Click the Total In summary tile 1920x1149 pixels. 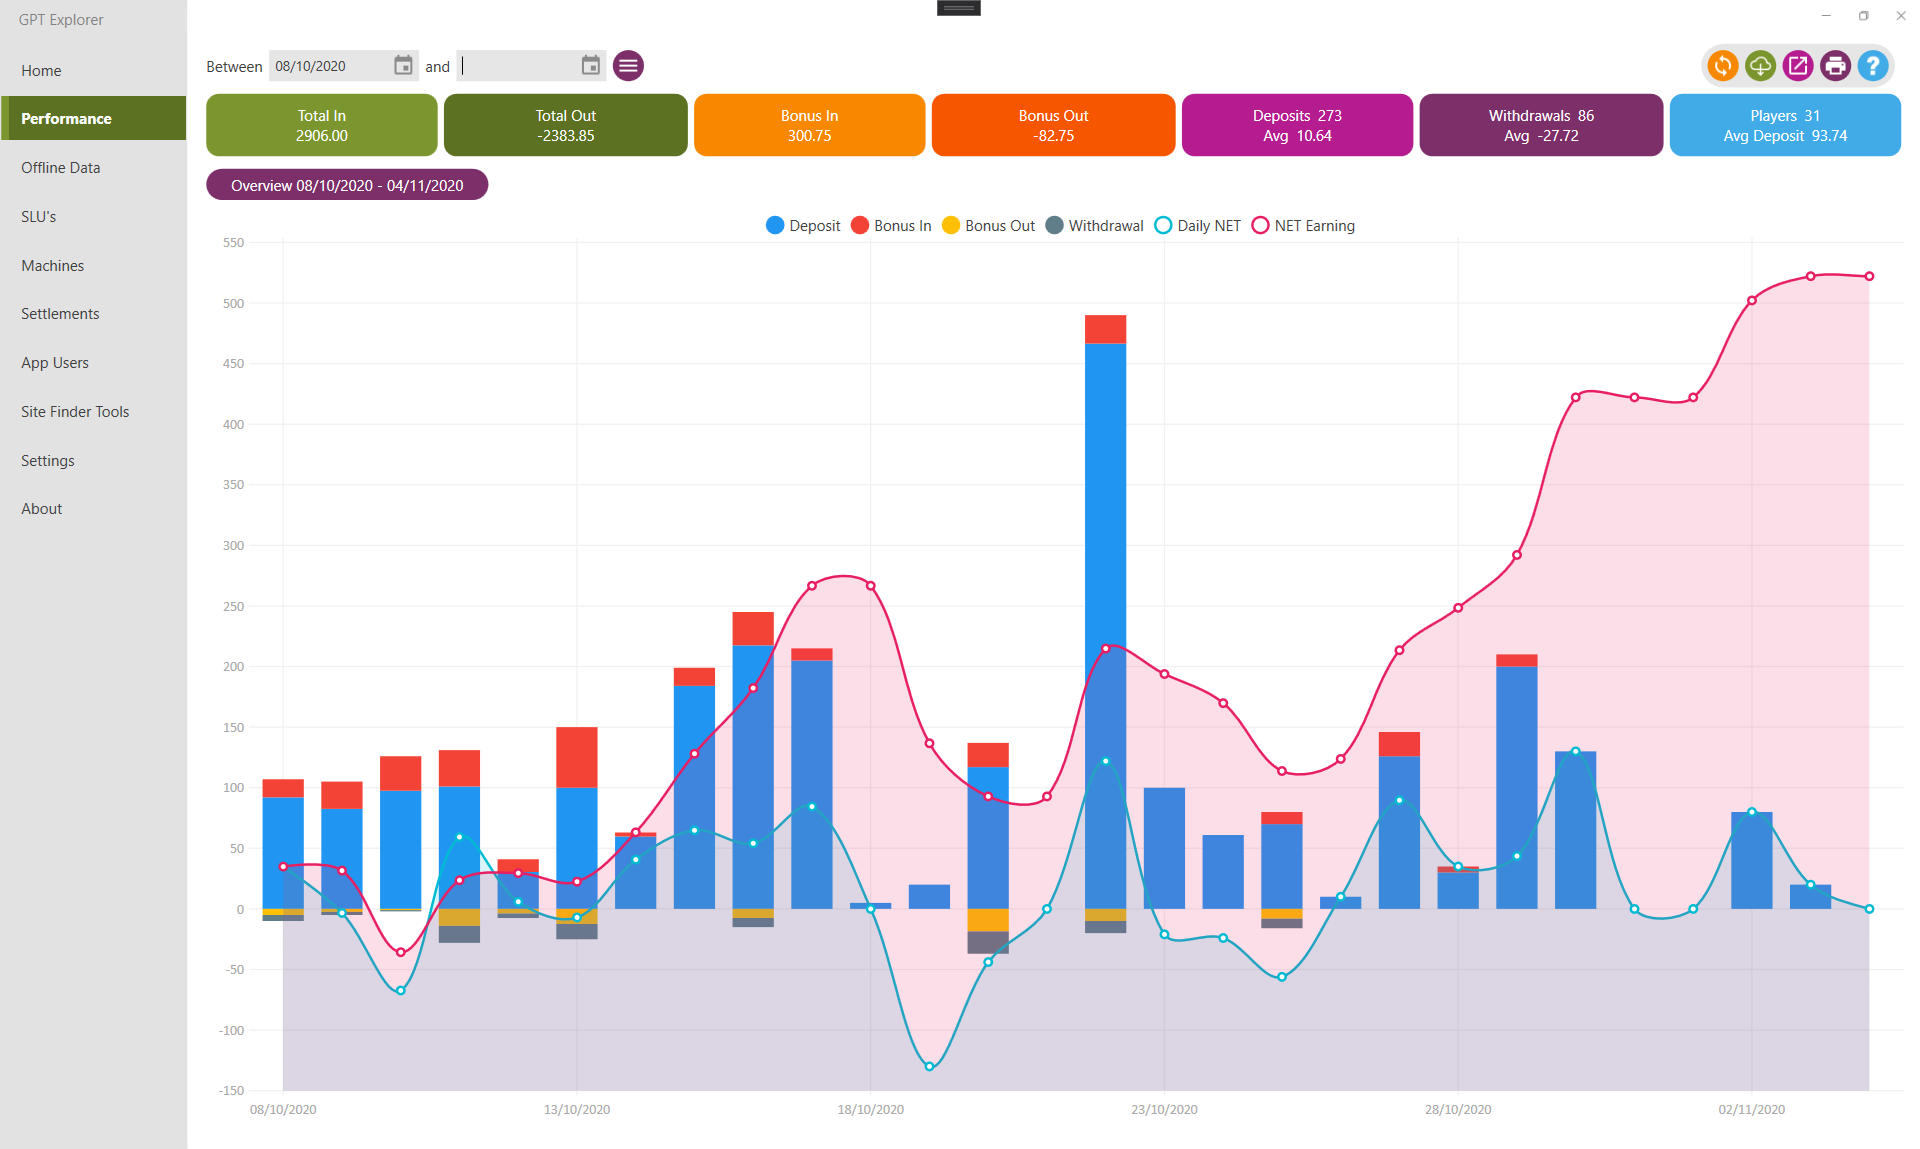(x=321, y=125)
